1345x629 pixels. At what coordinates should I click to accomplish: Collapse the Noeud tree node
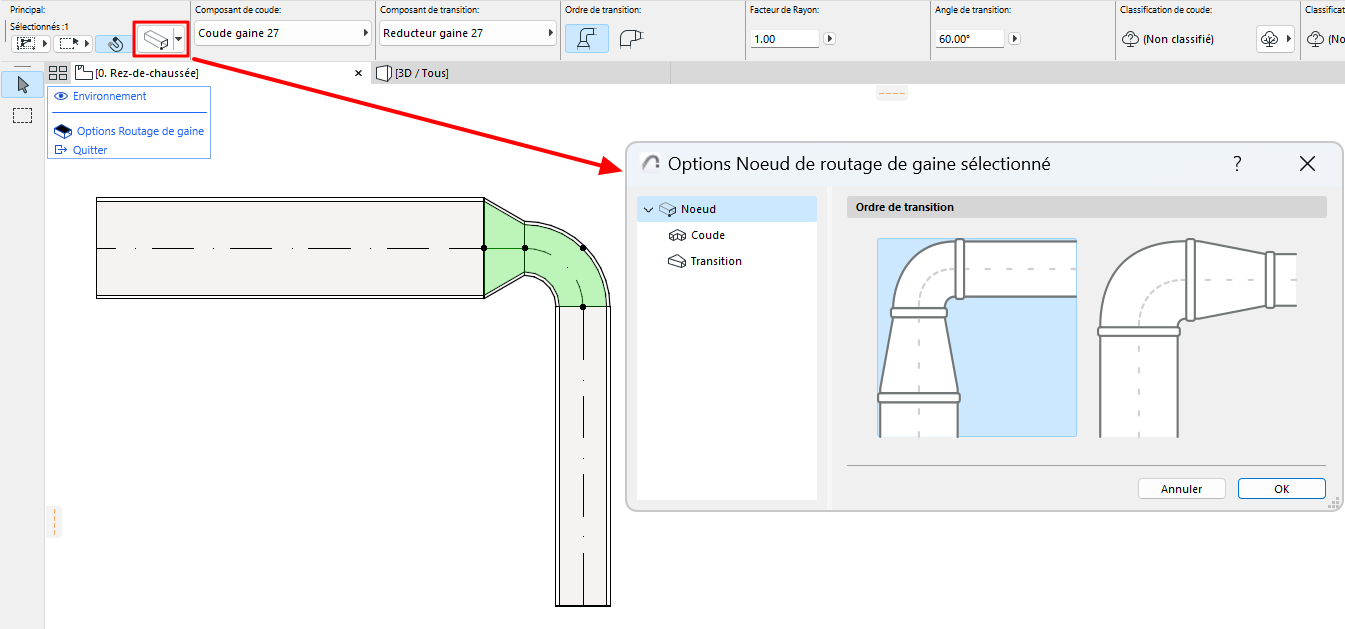649,210
